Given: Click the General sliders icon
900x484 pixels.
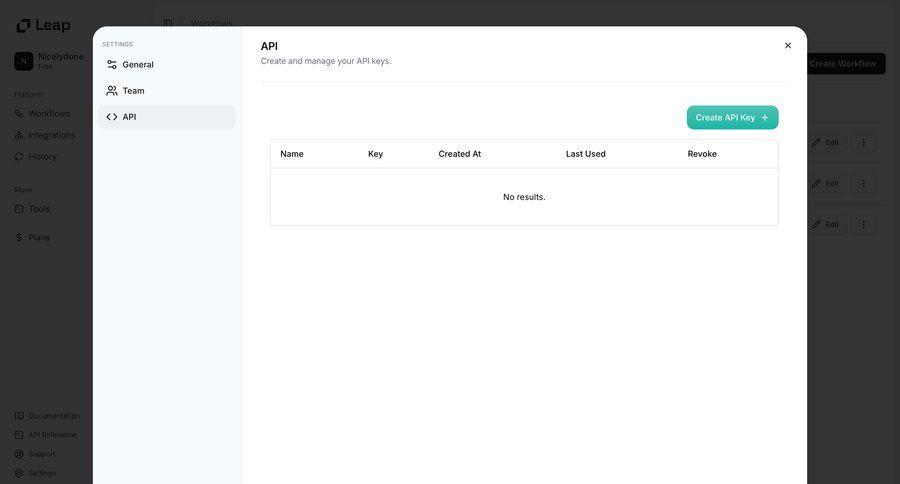Looking at the screenshot, I should pyautogui.click(x=112, y=64).
